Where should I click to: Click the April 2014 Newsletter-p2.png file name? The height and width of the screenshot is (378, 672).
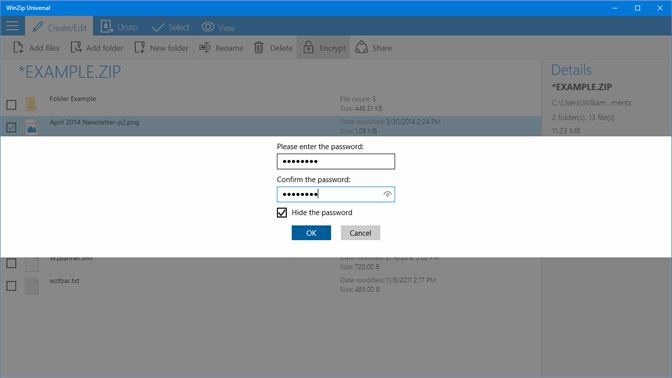94,122
